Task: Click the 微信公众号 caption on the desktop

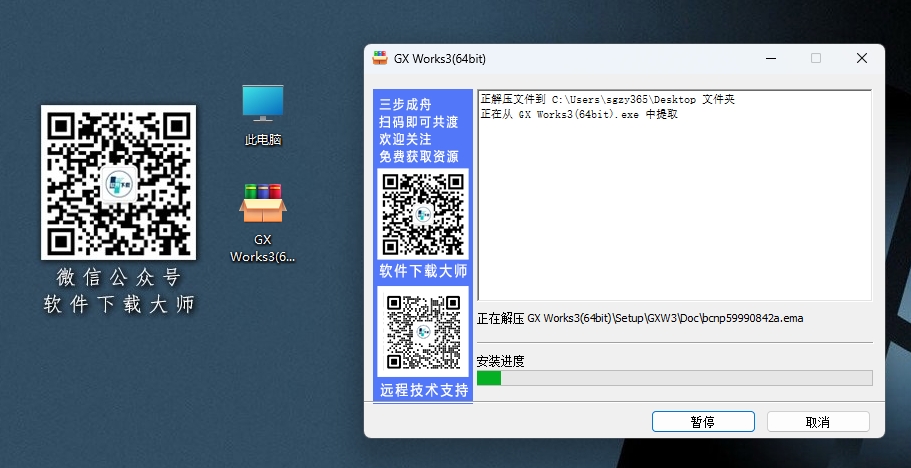Action: point(119,278)
